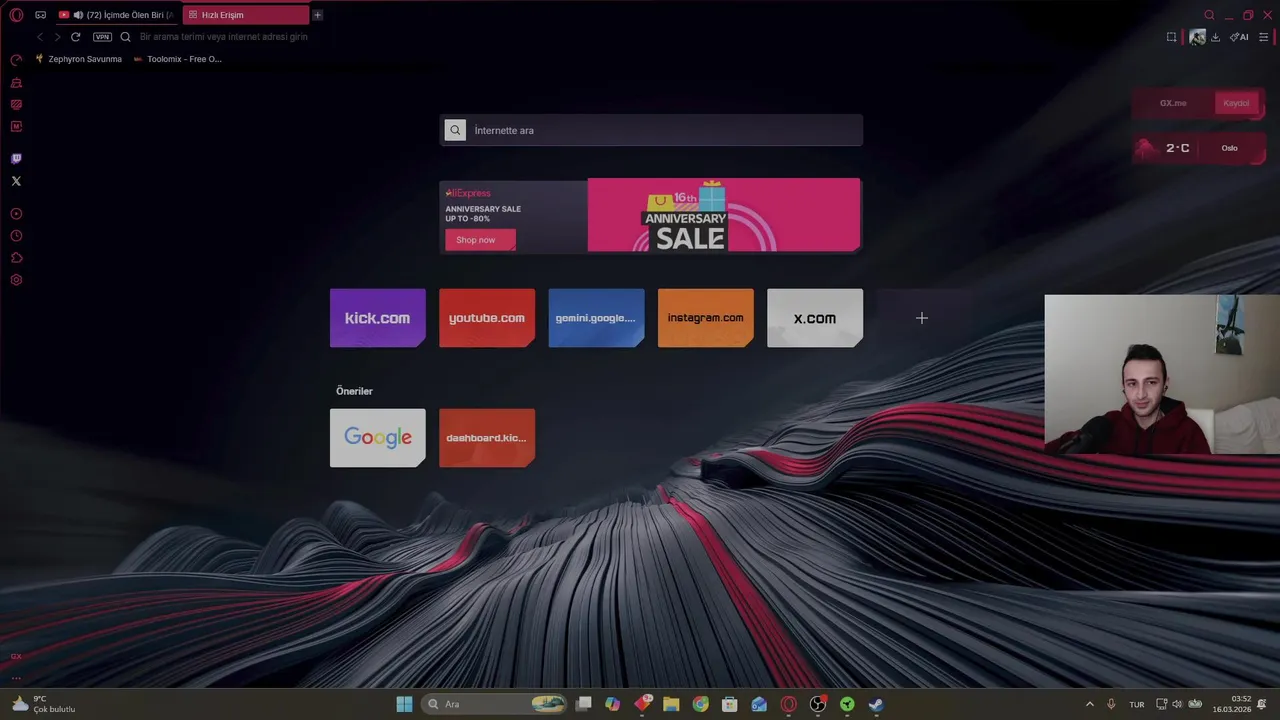The height and width of the screenshot is (720, 1280).
Task: Open the gemini.google speed dial tile
Action: tap(596, 318)
